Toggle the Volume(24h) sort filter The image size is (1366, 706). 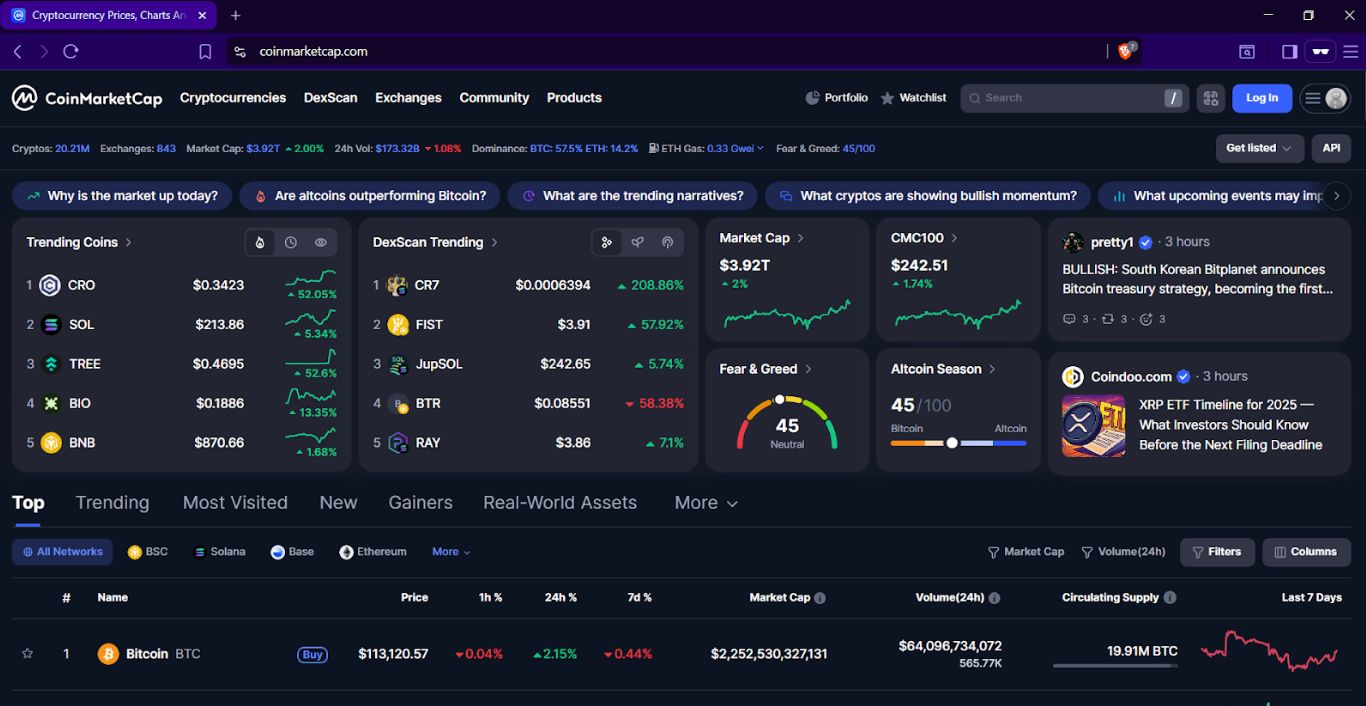(1123, 552)
